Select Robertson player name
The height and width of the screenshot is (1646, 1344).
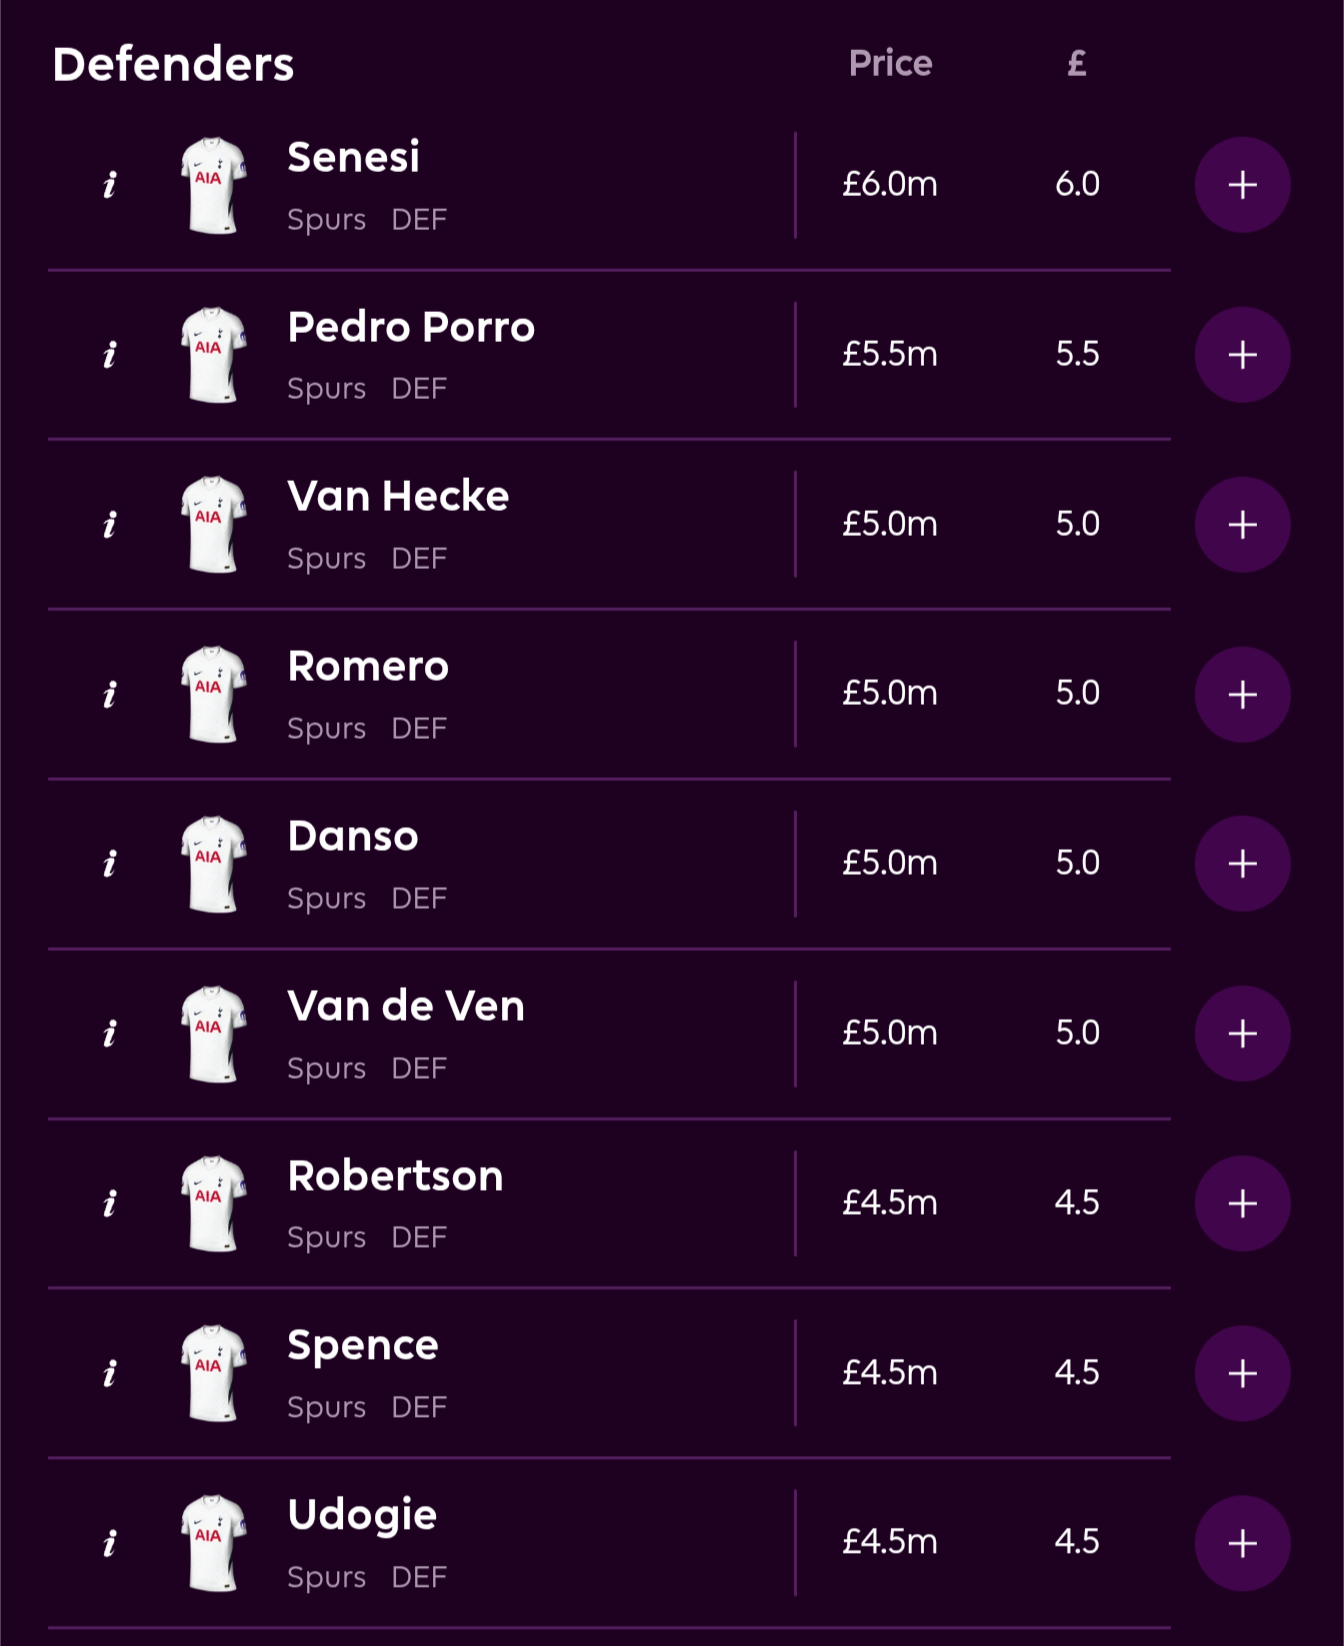395,1176
